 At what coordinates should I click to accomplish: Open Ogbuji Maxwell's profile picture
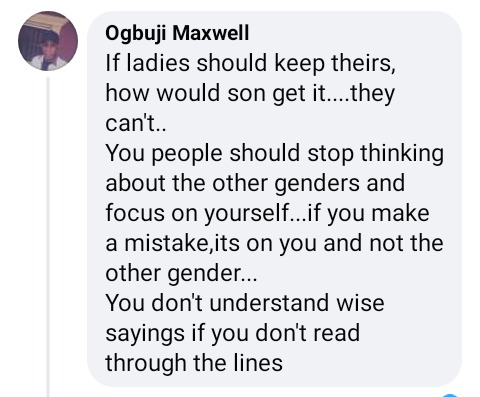(x=48, y=41)
